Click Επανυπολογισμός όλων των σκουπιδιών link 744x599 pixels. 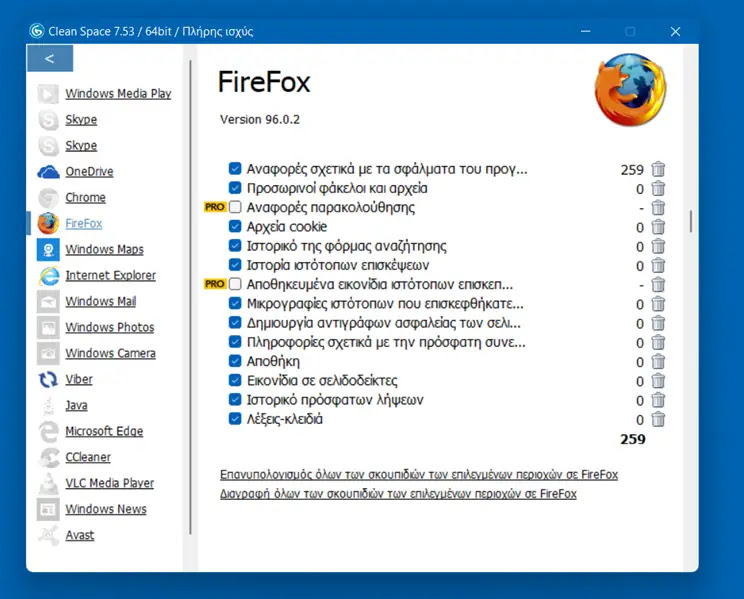click(419, 475)
